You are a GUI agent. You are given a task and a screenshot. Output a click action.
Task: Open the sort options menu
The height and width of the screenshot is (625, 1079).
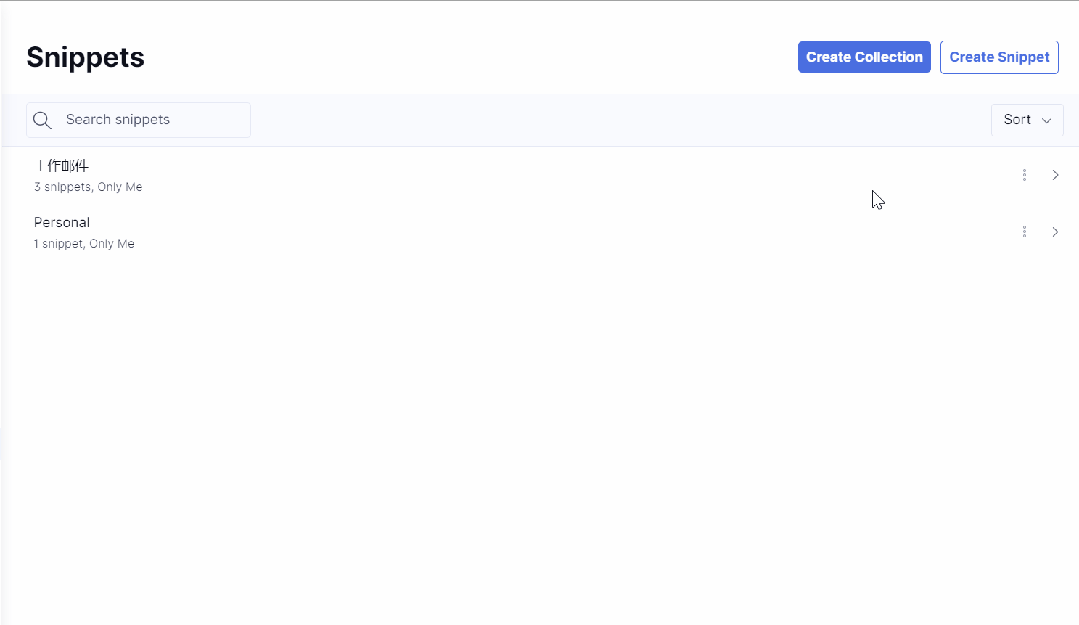[1027, 119]
